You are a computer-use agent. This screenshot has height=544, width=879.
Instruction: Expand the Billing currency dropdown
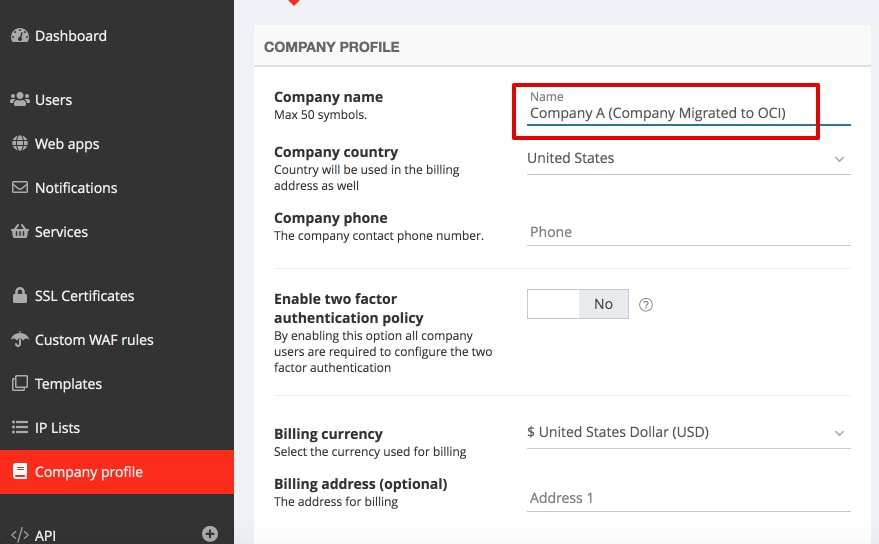(688, 433)
